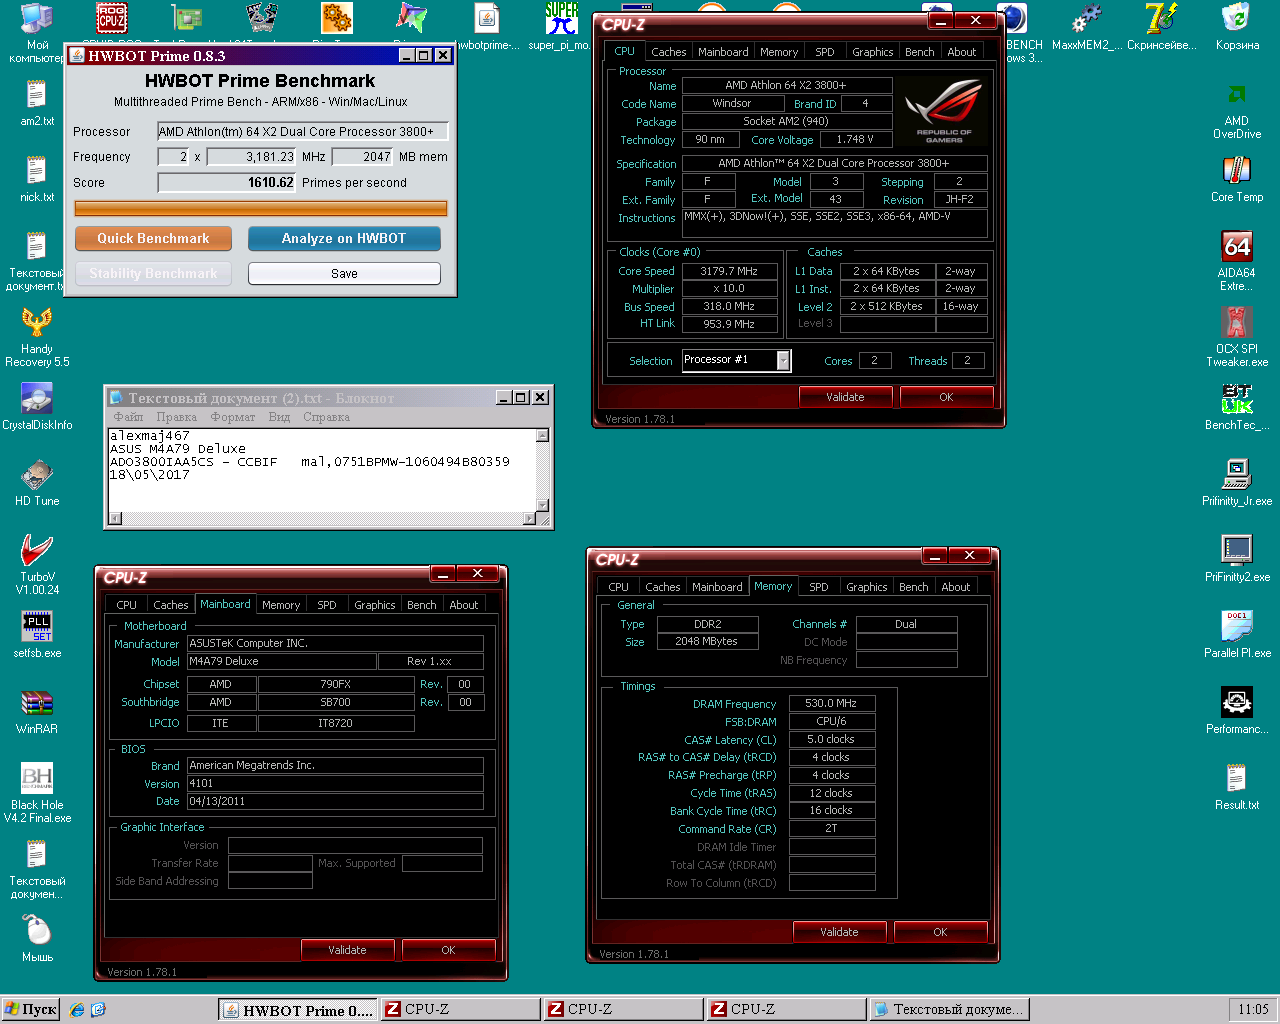Click Validate in the Memory CPU-Z window
1280x1024 pixels.
[x=839, y=932]
